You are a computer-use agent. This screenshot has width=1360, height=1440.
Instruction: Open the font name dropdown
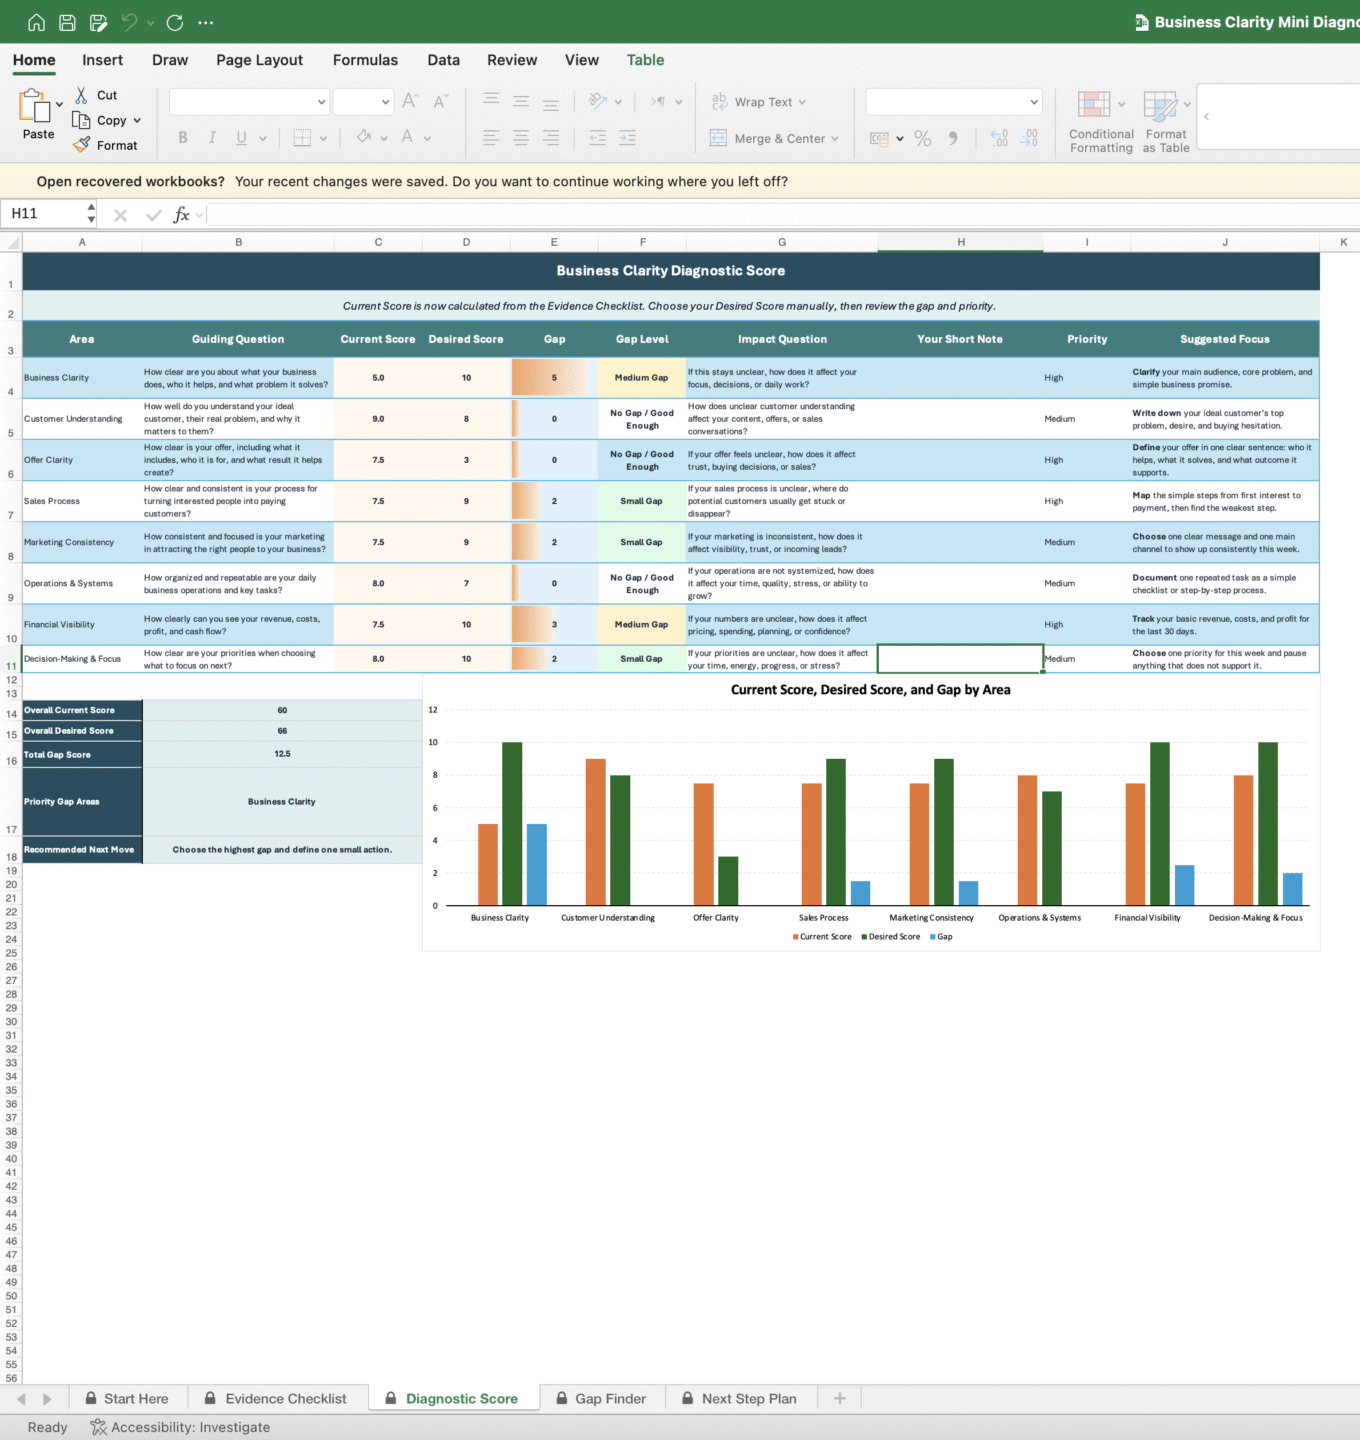coord(321,101)
